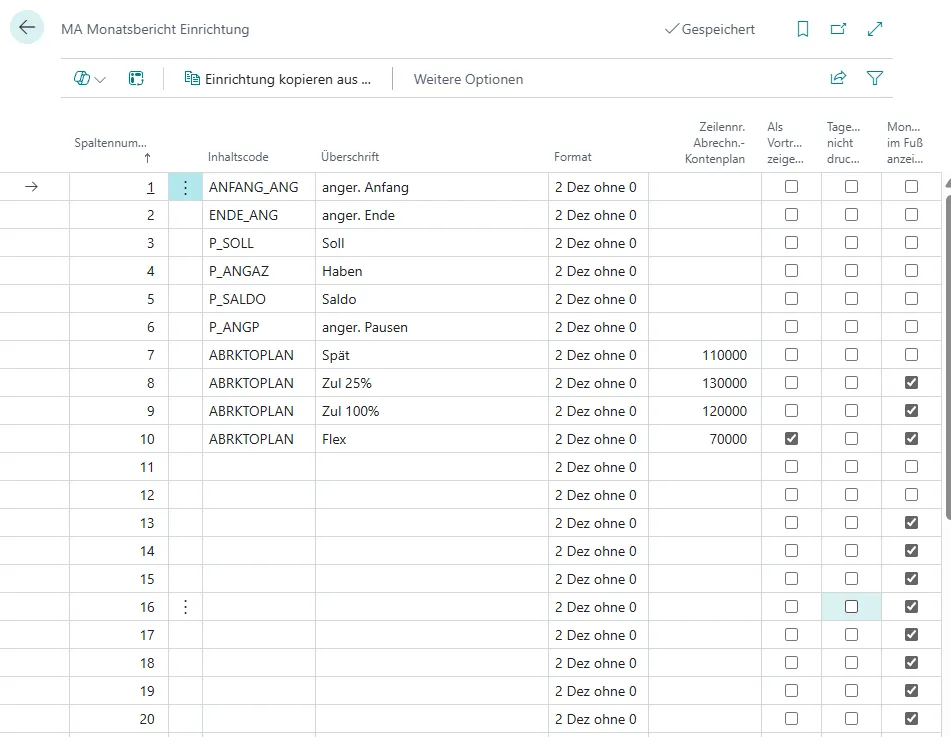Click the expand to full screen icon

click(875, 29)
